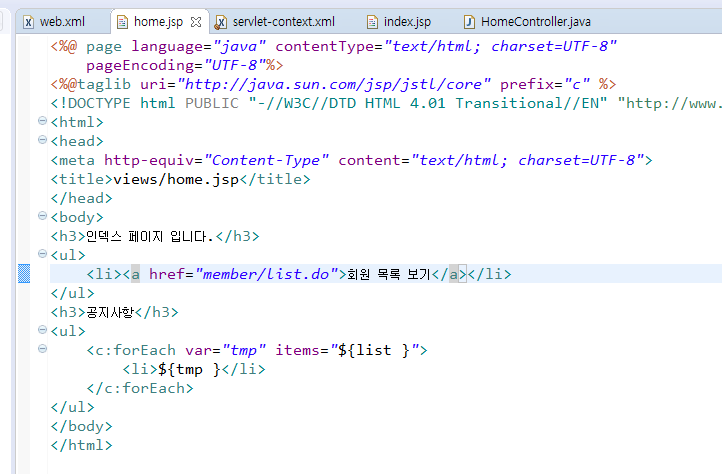722x474 pixels.
Task: Collapse the <html> element fold
Action: click(42, 121)
